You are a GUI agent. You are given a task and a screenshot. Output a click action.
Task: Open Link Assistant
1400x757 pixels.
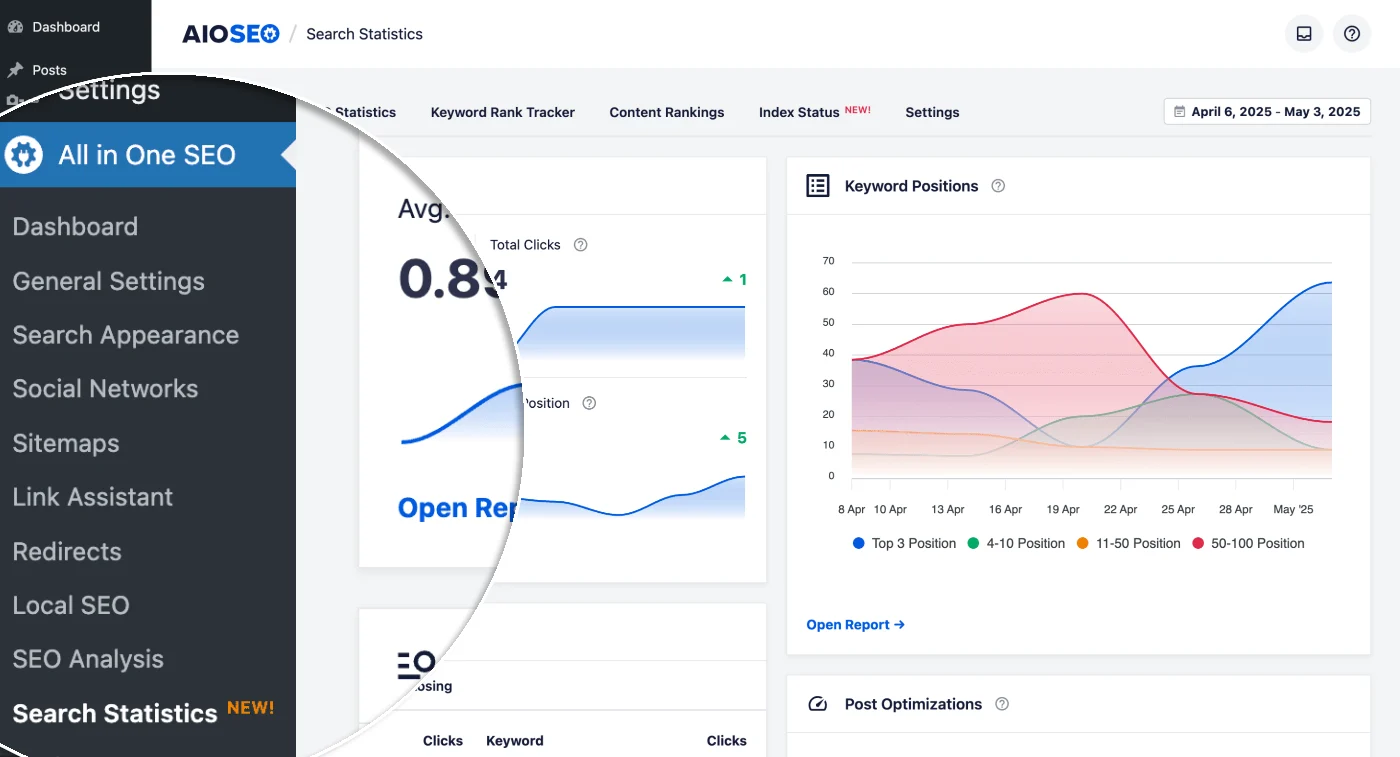click(x=93, y=497)
